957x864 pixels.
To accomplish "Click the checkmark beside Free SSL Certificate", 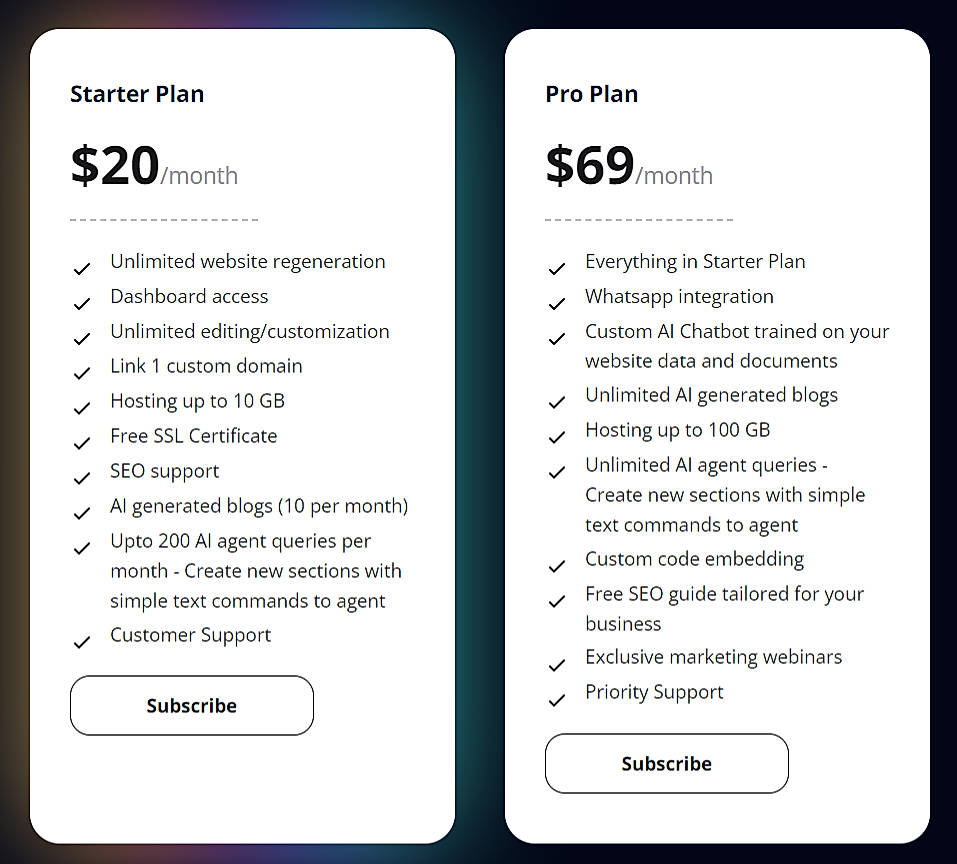I will coord(82,443).
